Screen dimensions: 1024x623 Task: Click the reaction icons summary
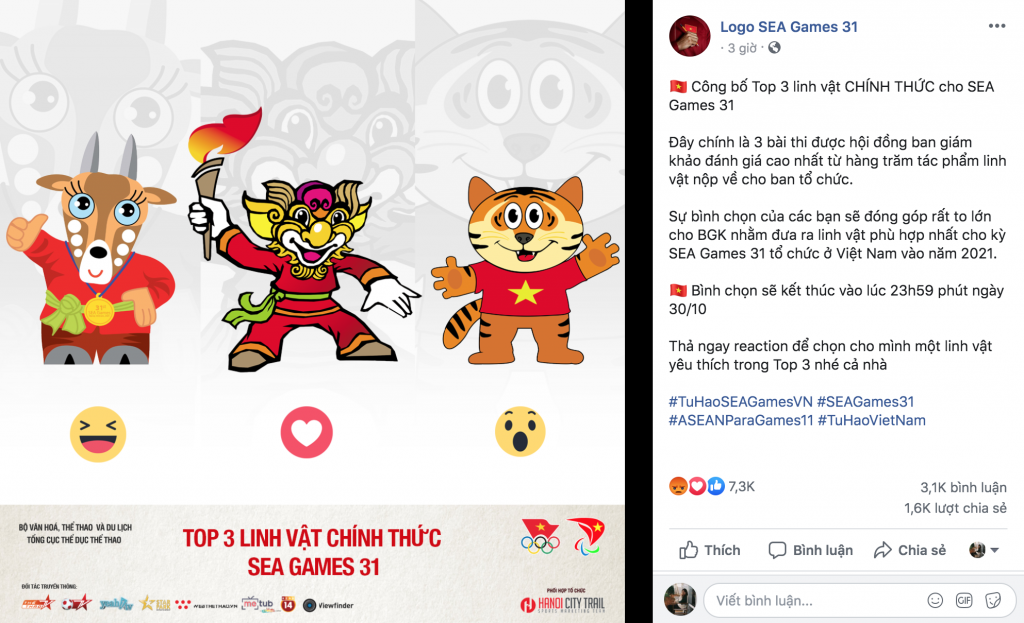[x=697, y=486]
